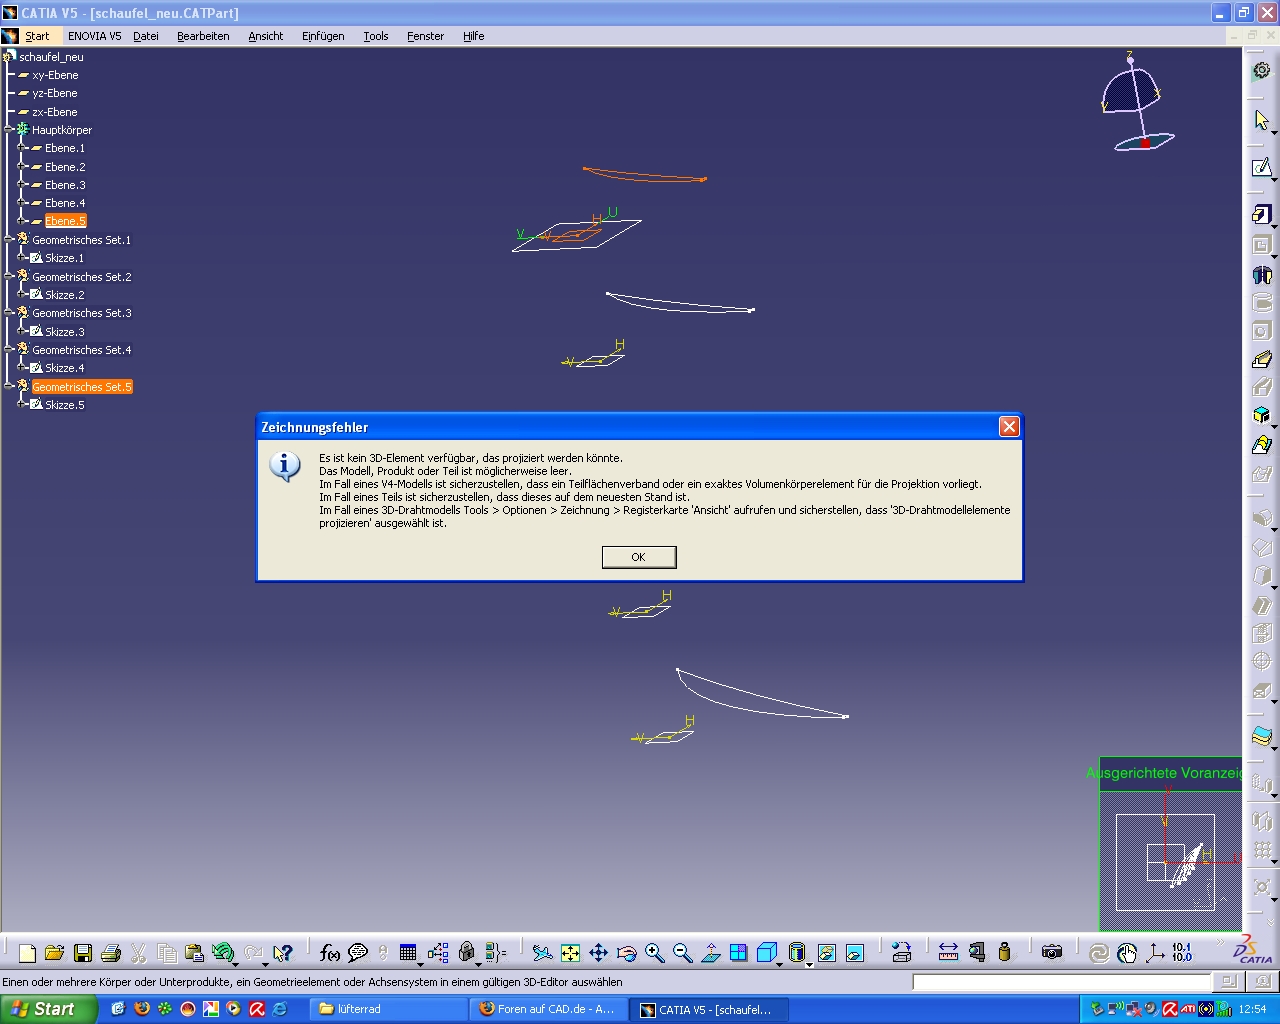The image size is (1280, 1024).
Task: Open the Datei menu
Action: pyautogui.click(x=146, y=36)
